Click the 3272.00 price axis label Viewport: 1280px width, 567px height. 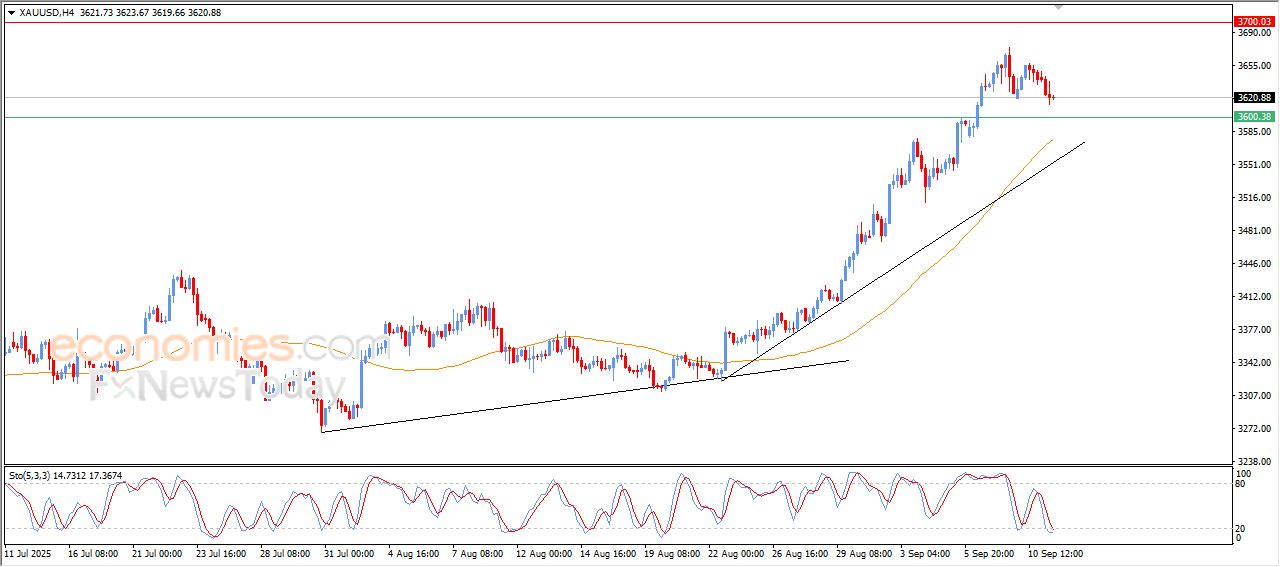pyautogui.click(x=1252, y=428)
